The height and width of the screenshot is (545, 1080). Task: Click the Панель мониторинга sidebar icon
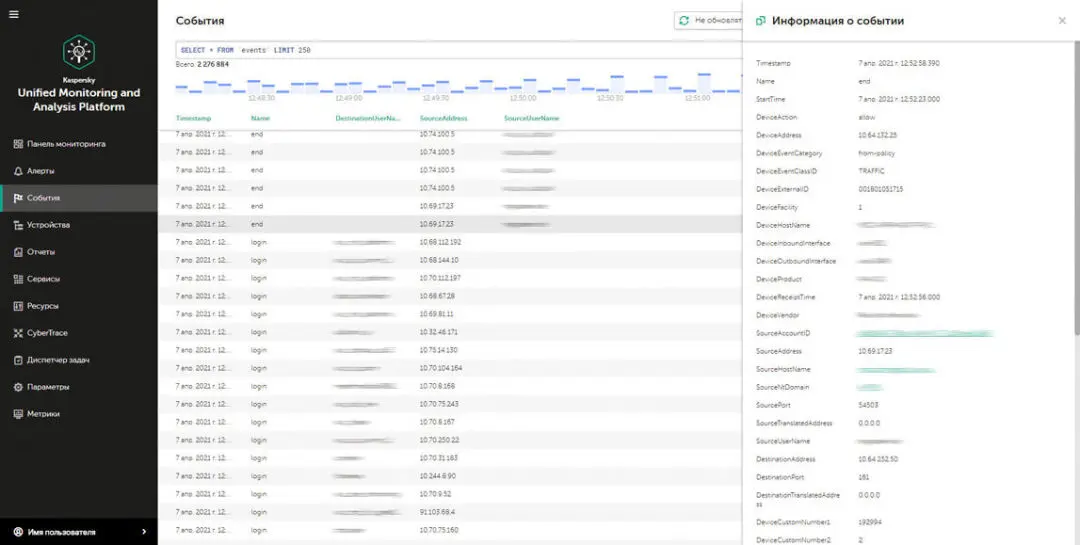pyautogui.click(x=19, y=144)
